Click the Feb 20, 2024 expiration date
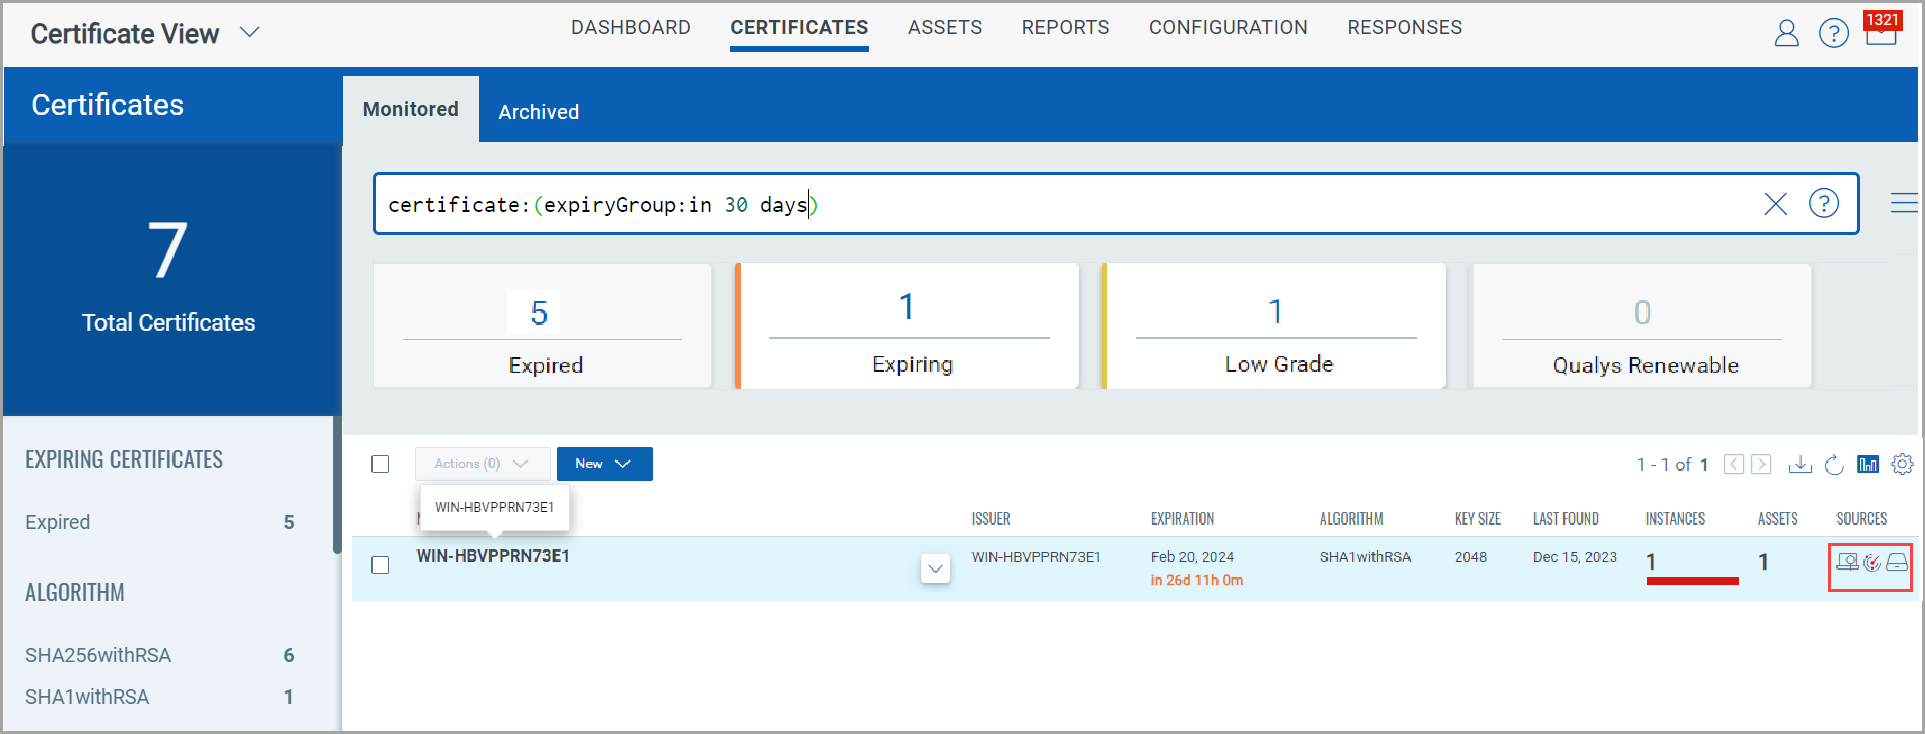Screen dimensions: 1925x734 point(1192,557)
